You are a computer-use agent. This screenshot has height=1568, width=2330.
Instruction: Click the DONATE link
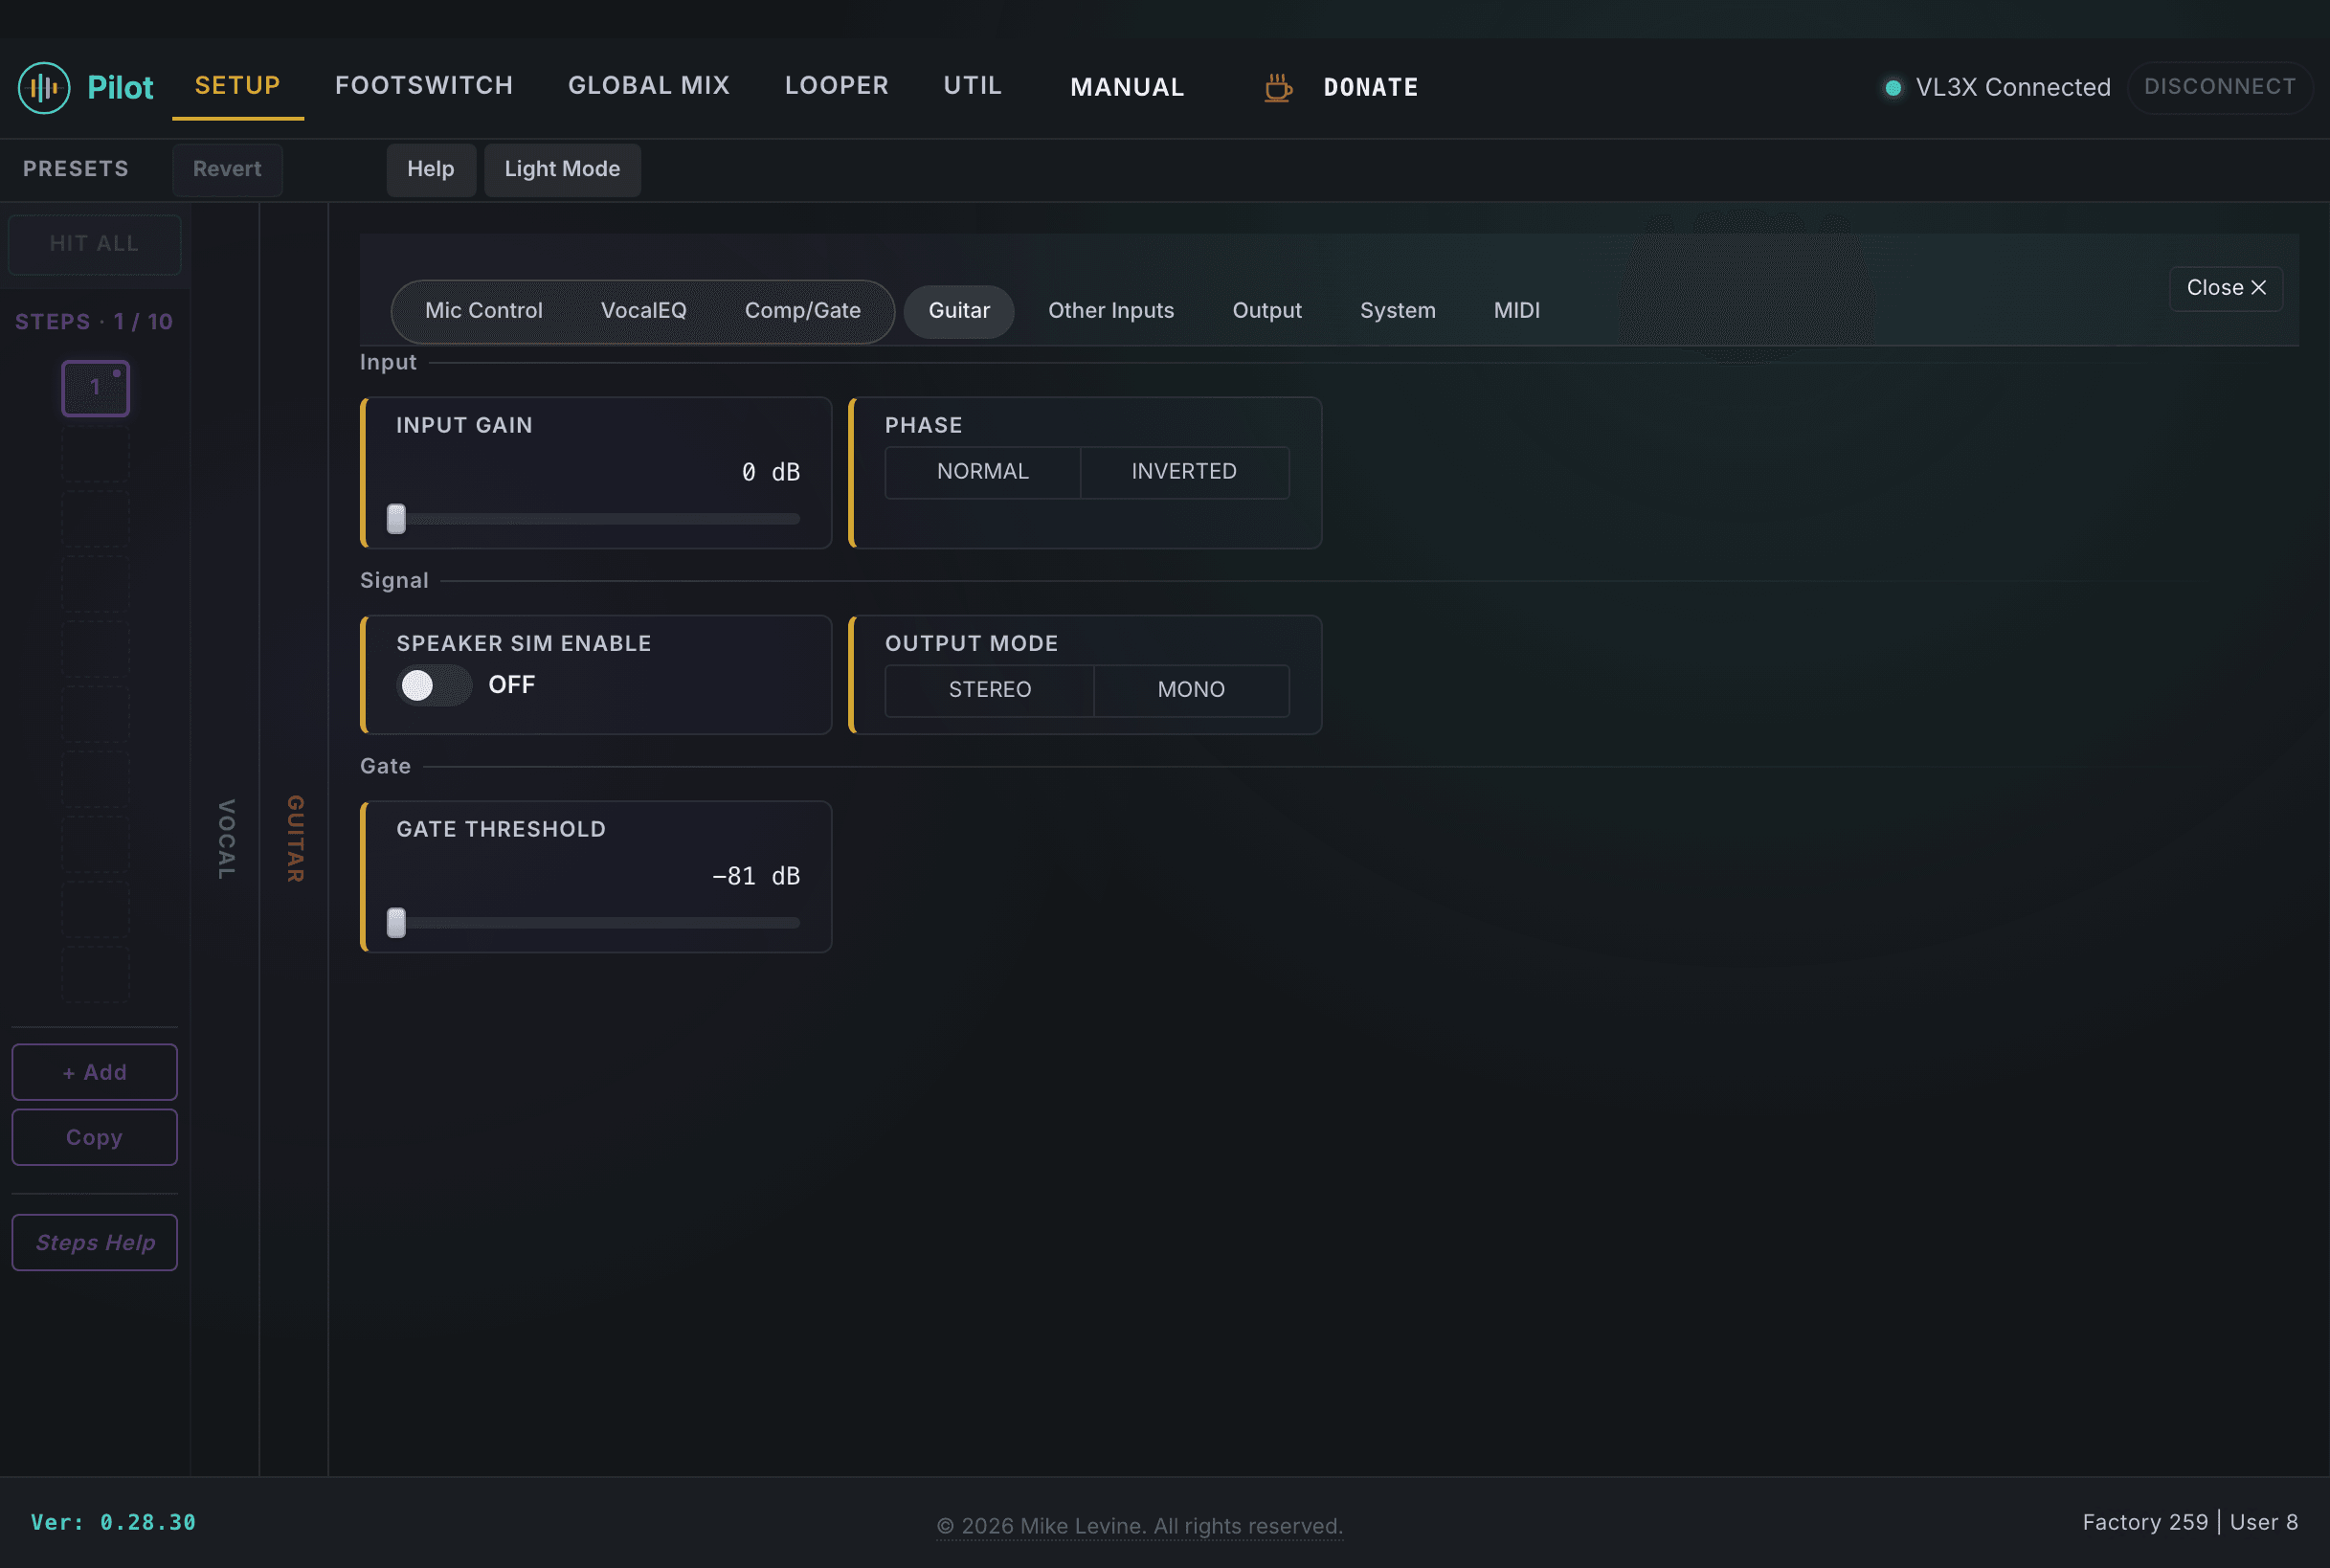(x=1371, y=88)
